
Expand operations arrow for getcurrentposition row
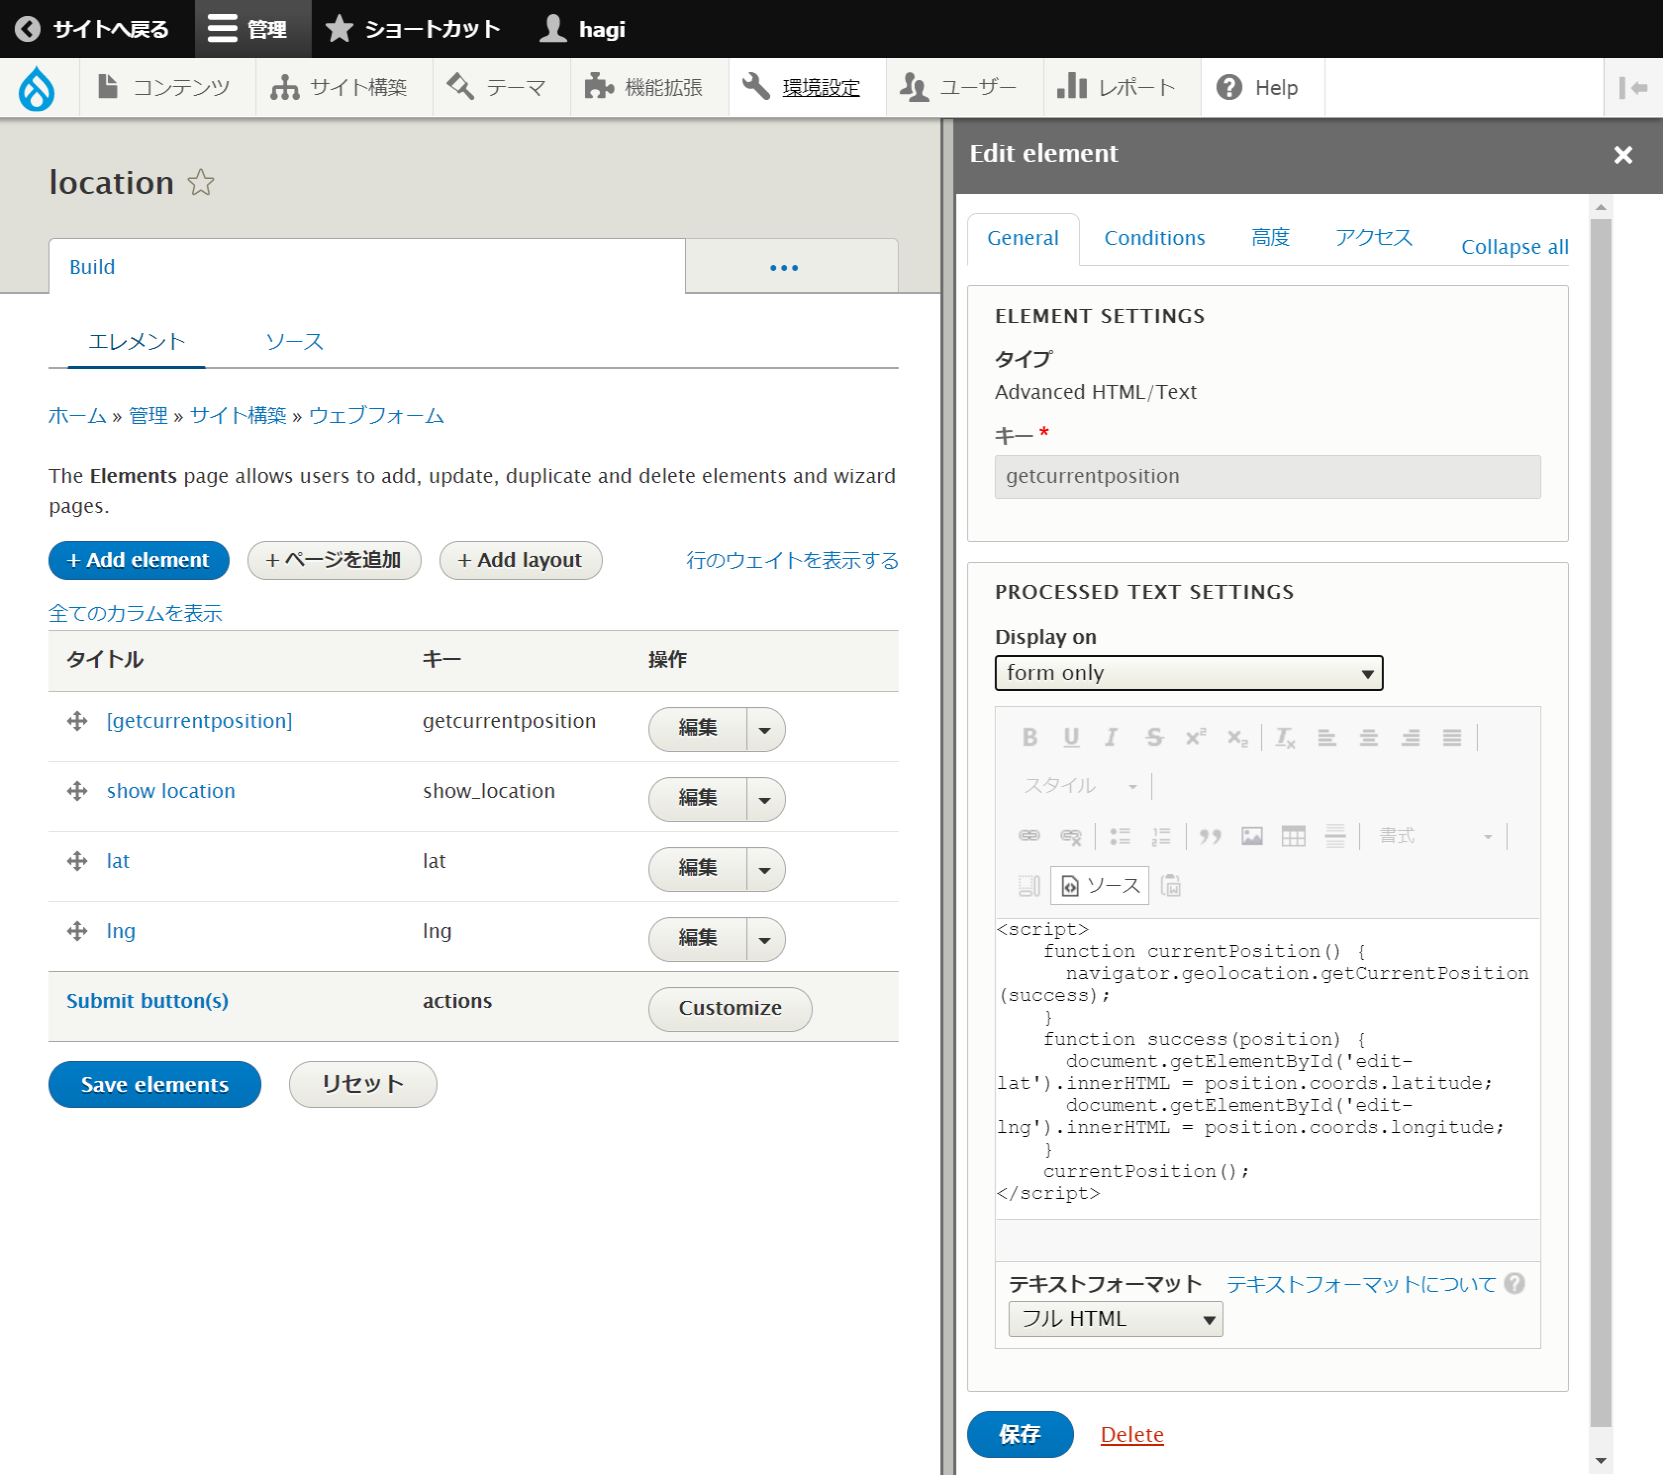[x=765, y=730]
